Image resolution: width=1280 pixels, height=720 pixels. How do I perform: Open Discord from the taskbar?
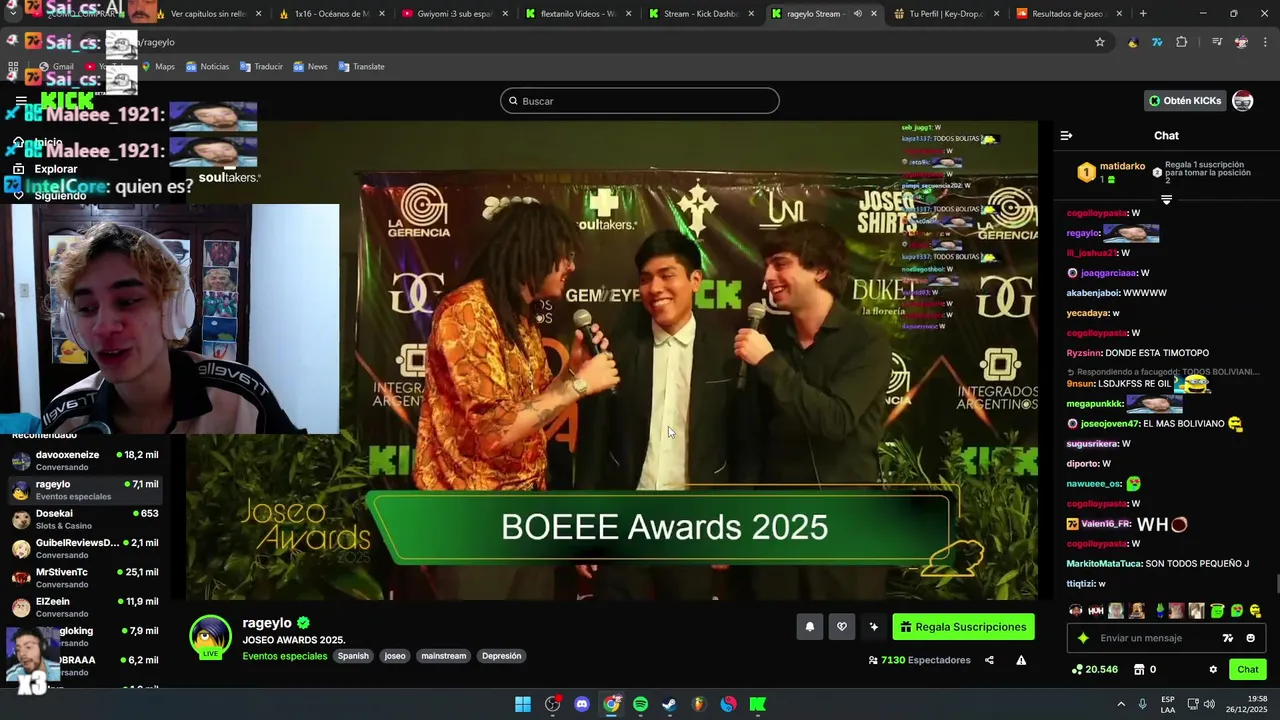[x=582, y=704]
